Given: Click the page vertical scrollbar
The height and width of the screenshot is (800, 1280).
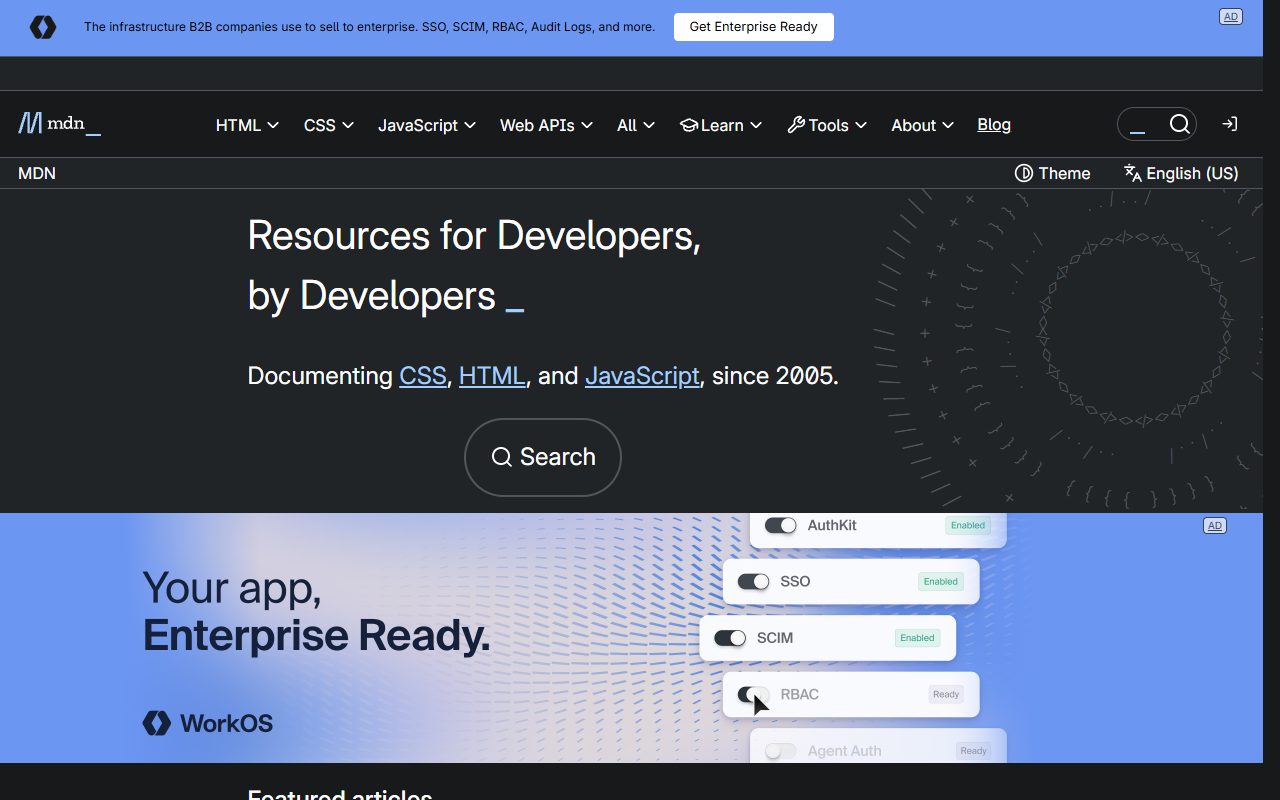Looking at the screenshot, I should pos(1272,400).
